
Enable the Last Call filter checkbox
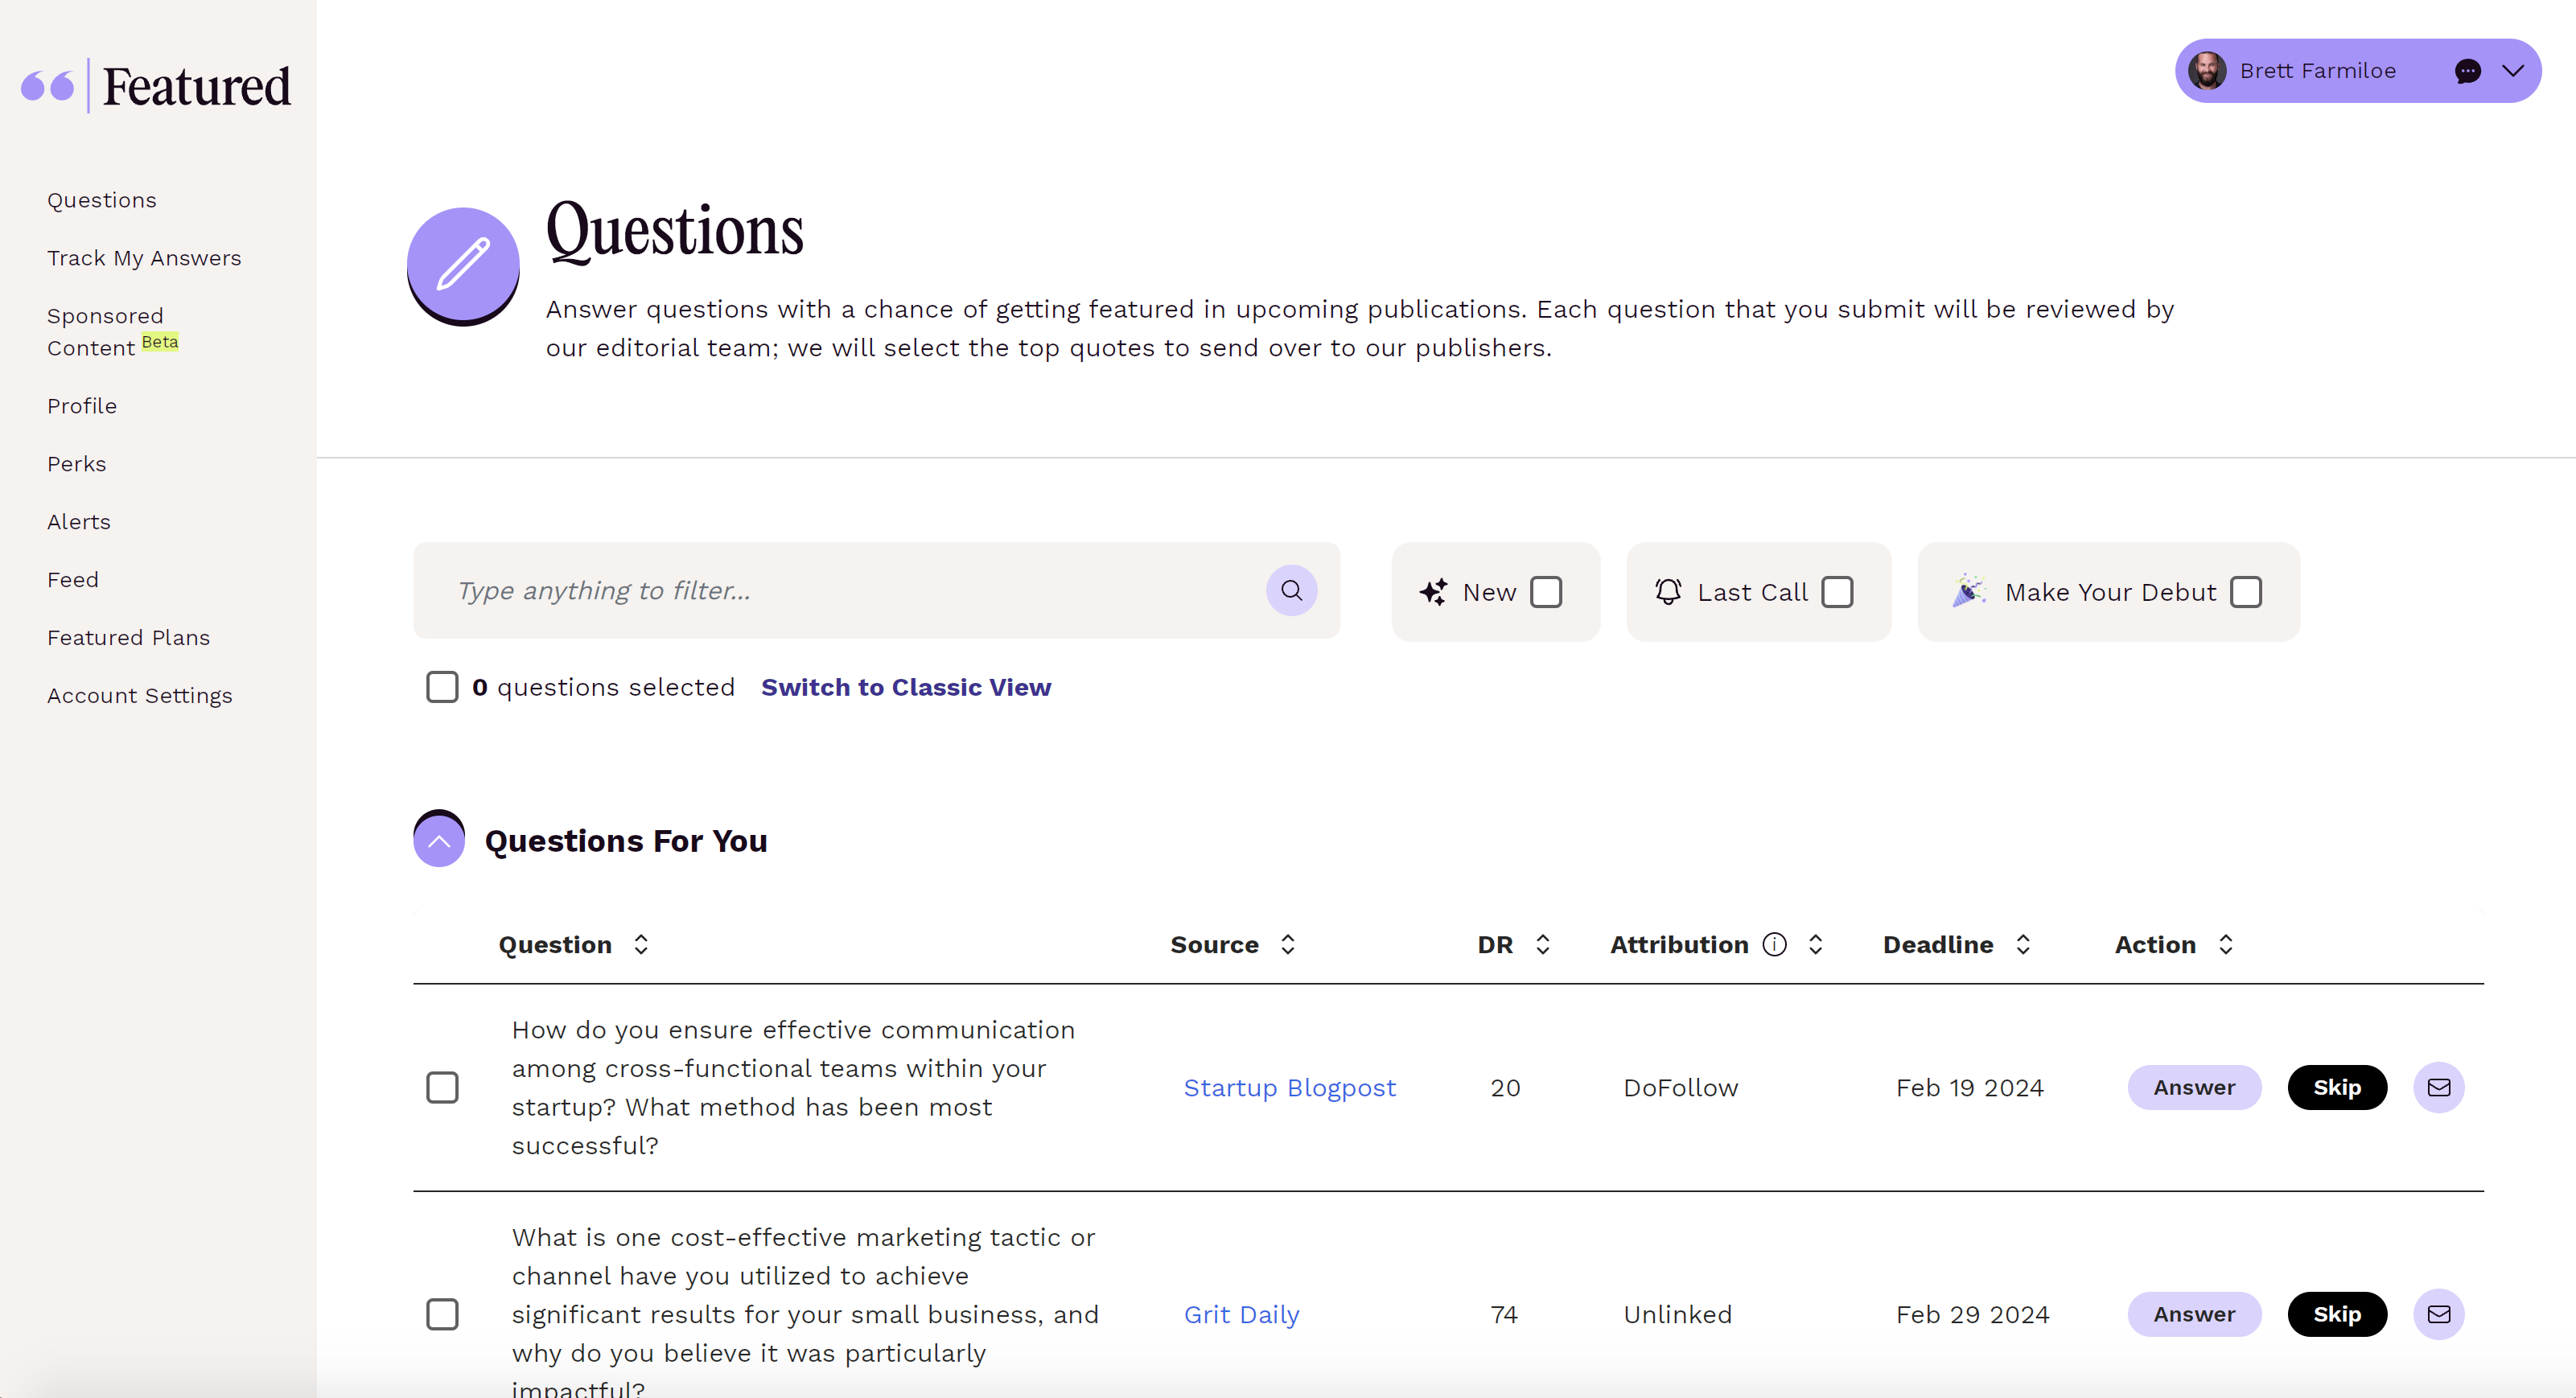click(1837, 592)
